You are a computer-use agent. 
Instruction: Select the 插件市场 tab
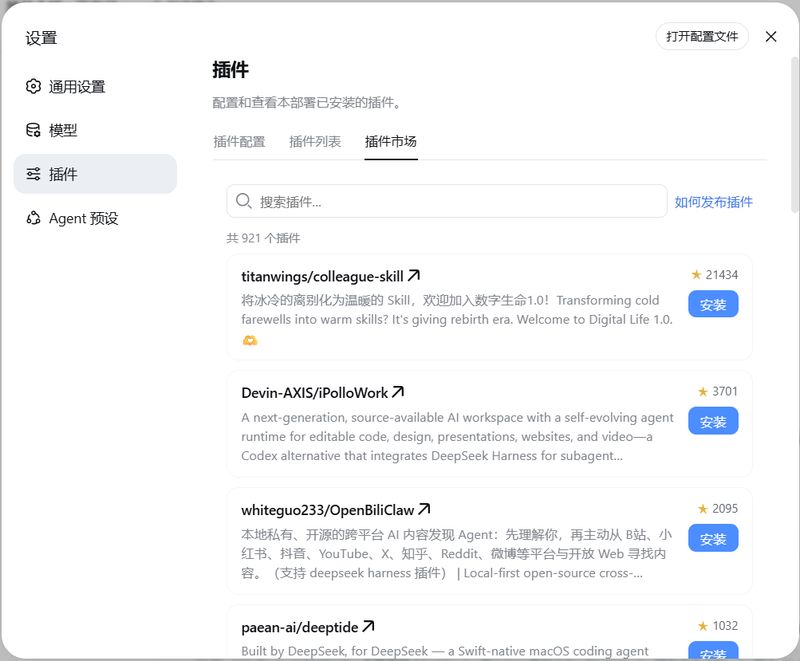391,141
